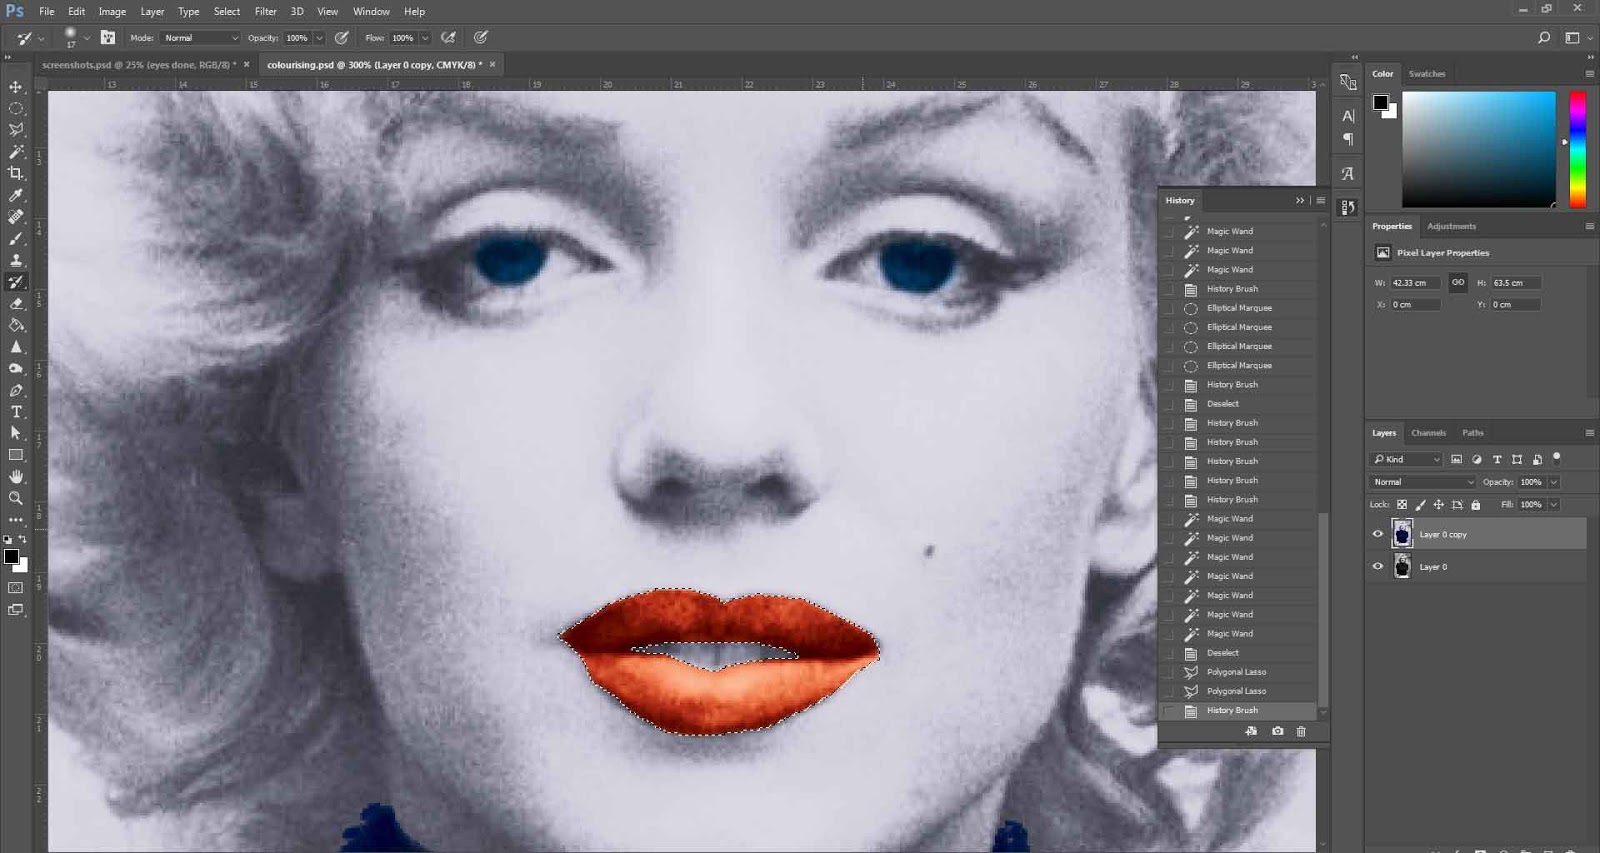Select the Clone Stamp tool

tap(16, 260)
